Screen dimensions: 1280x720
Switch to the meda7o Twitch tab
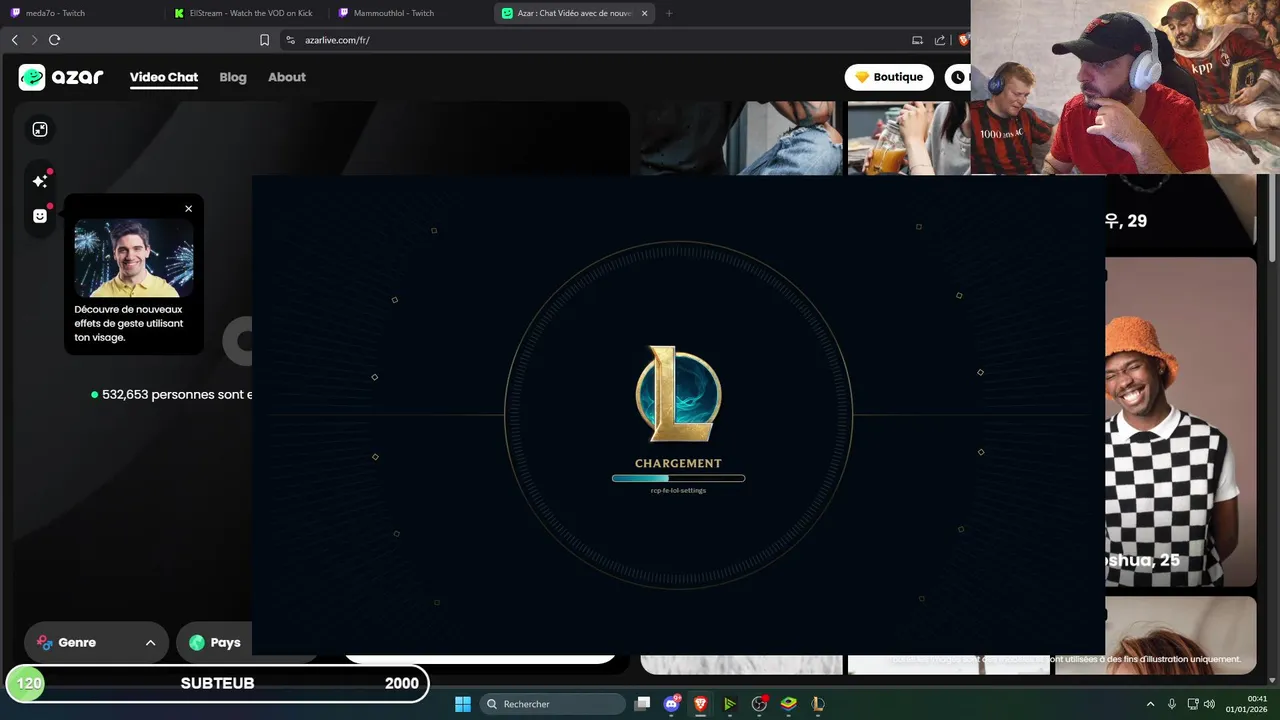point(82,13)
